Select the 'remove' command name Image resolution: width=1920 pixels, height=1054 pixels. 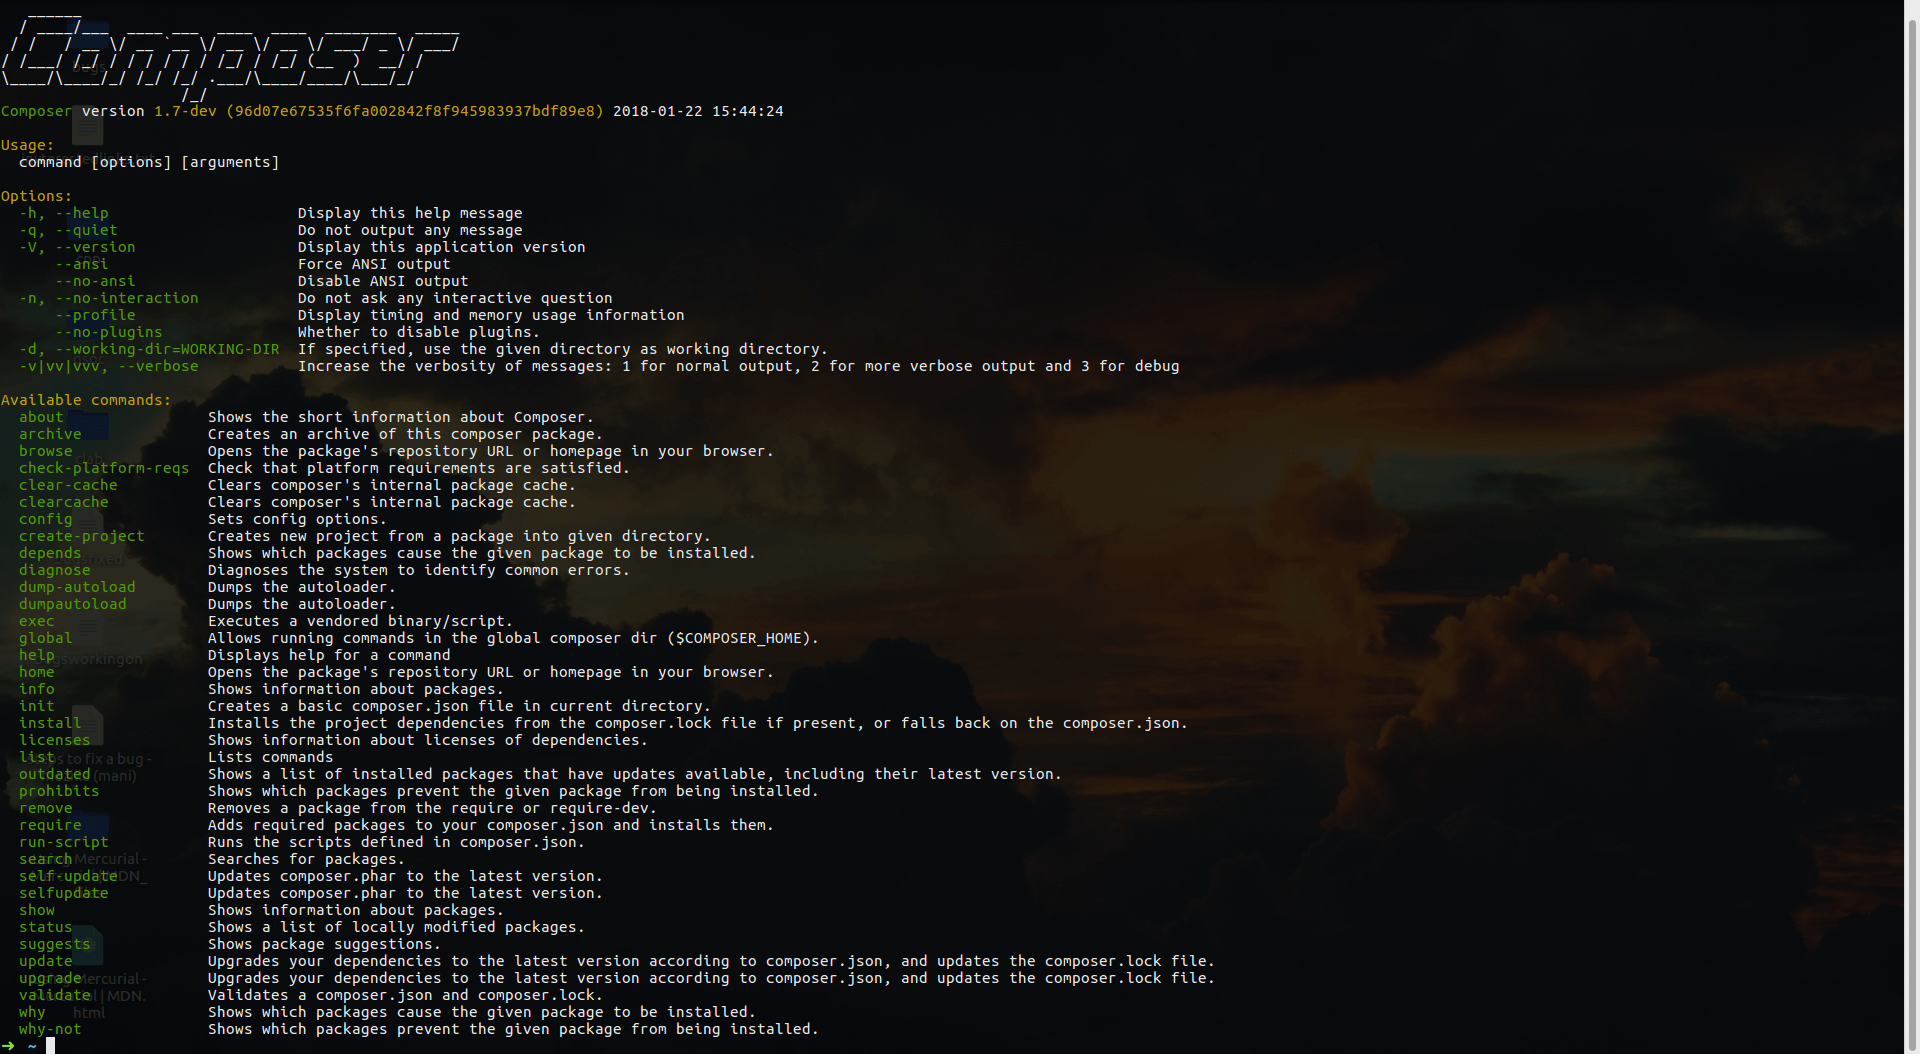coord(46,808)
